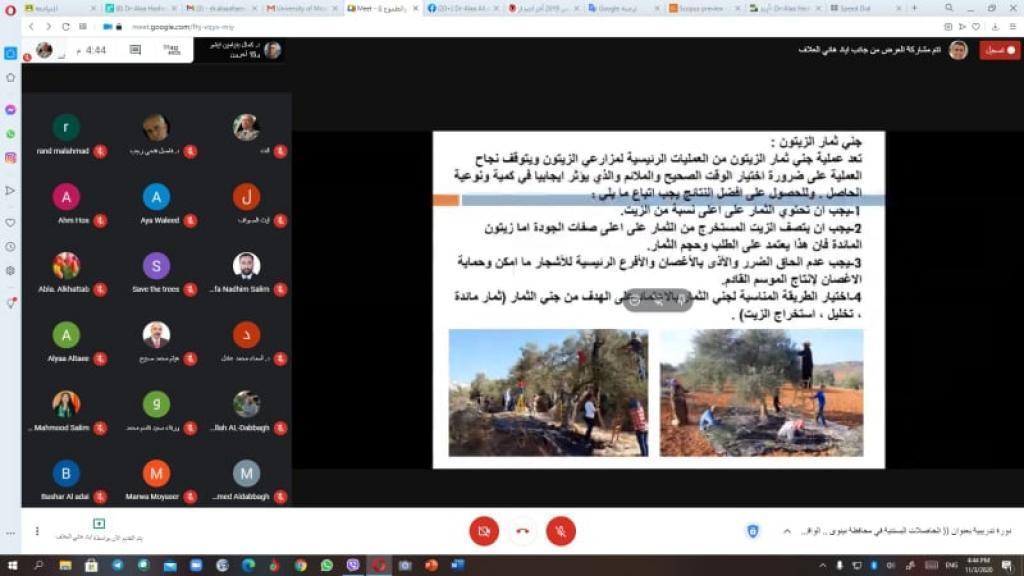1024x576 pixels.
Task: Open Opera sidebar settings gear
Action: (x=10, y=270)
